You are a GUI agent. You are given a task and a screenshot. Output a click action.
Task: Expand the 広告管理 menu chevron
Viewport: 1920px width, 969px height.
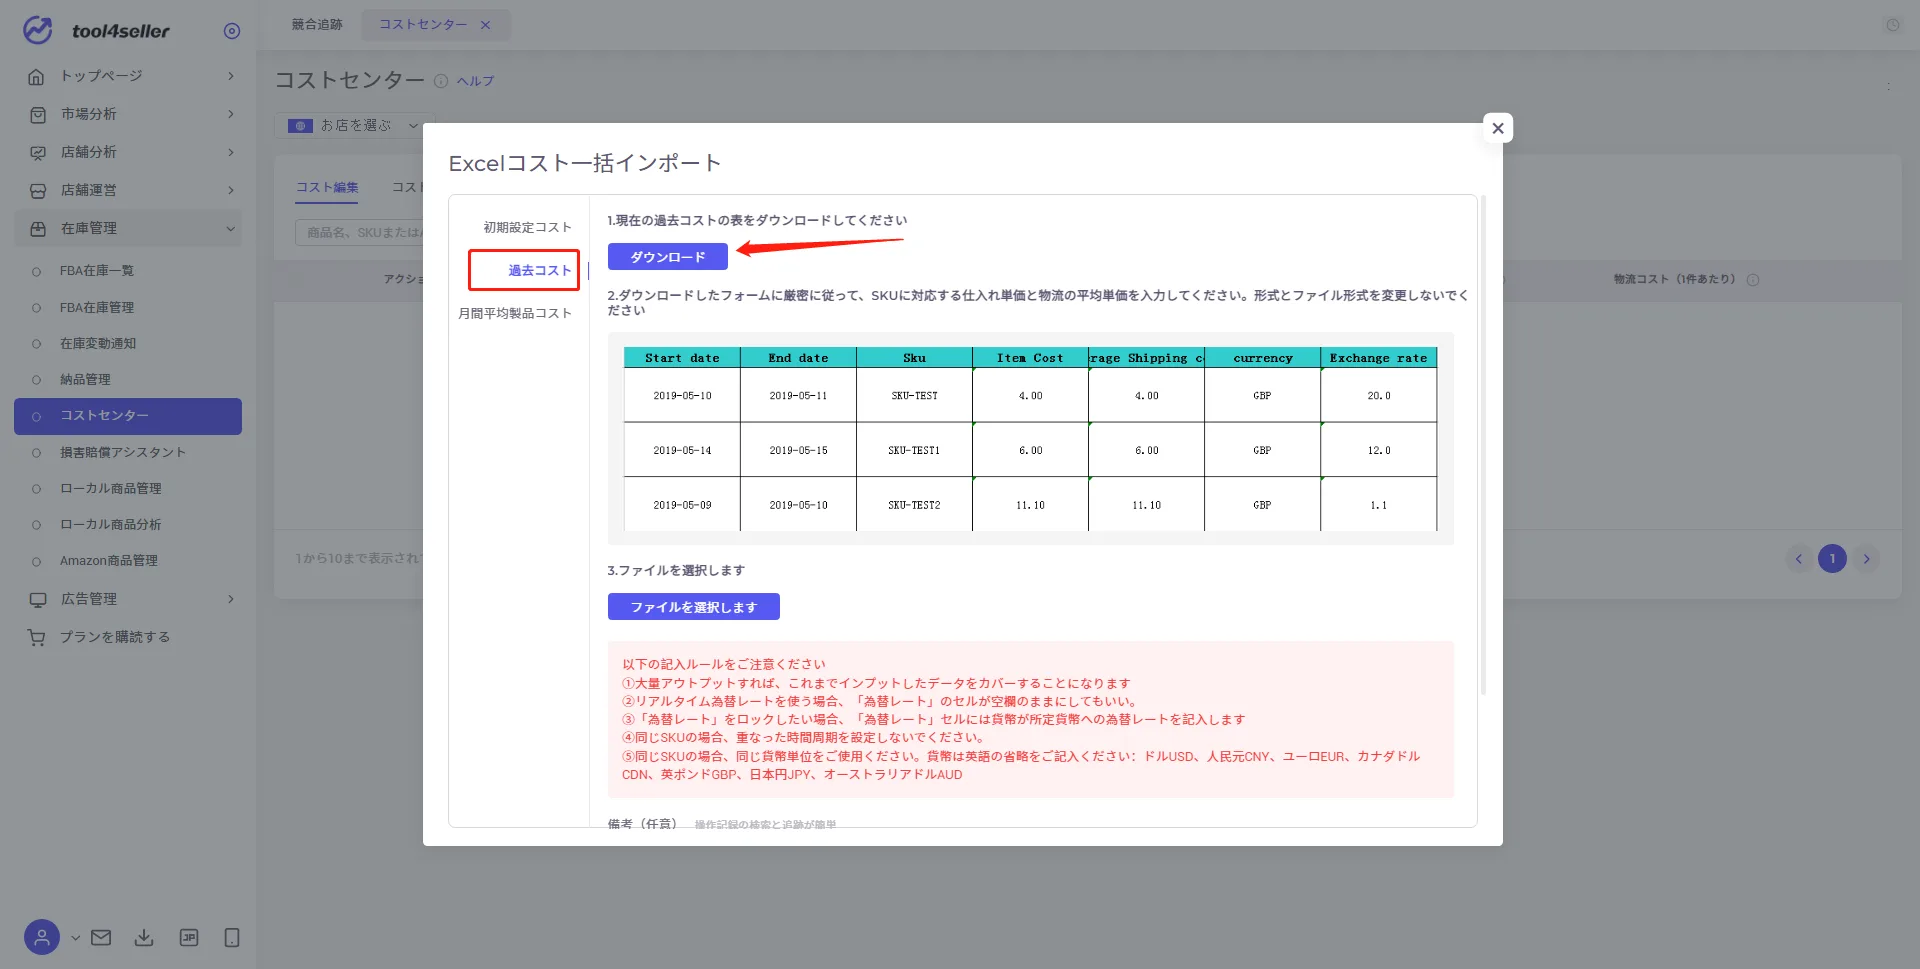click(231, 599)
